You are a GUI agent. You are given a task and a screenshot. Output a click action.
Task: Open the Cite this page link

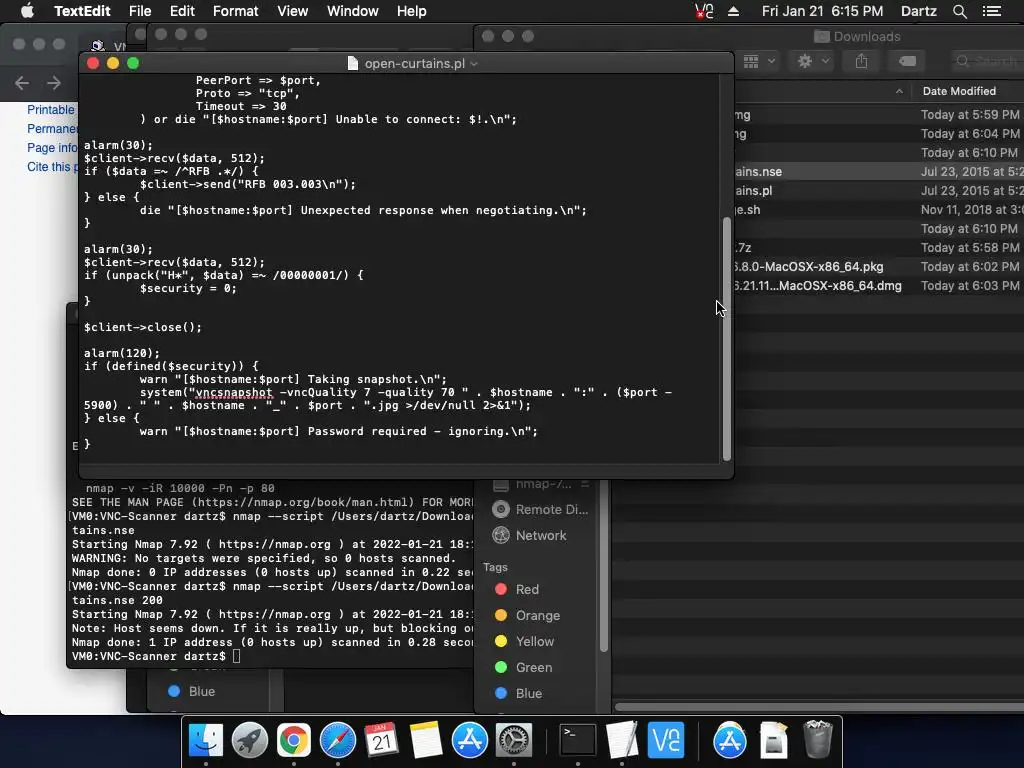point(51,167)
